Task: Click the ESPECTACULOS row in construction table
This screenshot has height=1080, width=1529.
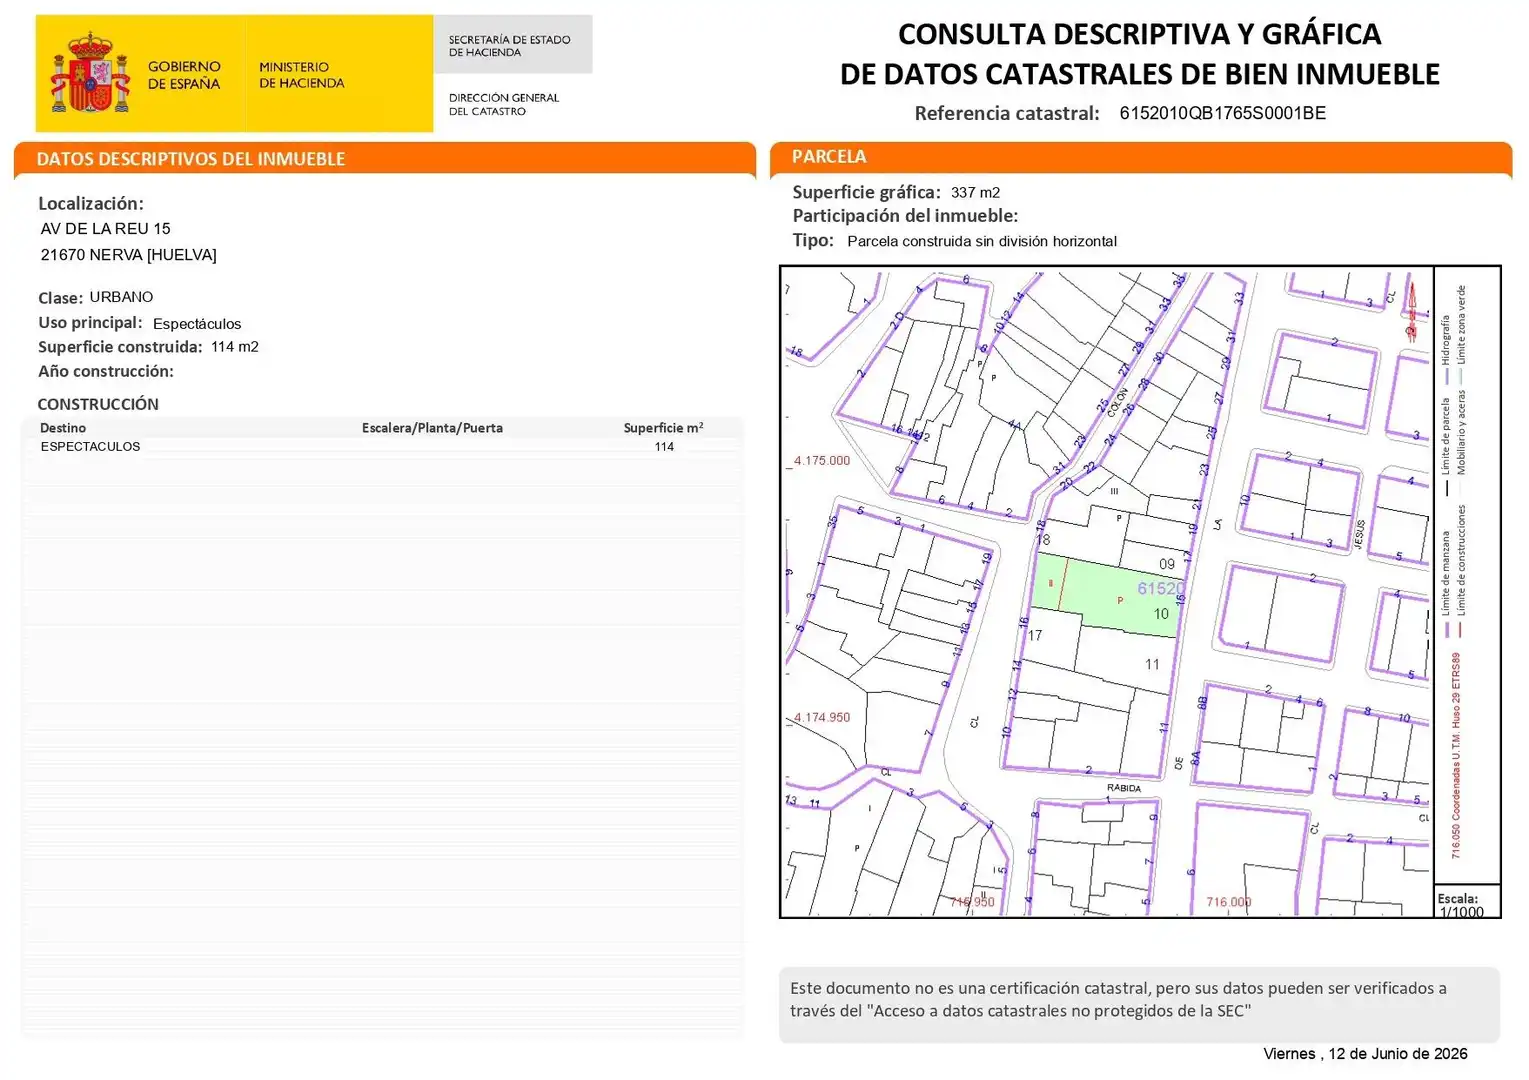Action: [382, 447]
